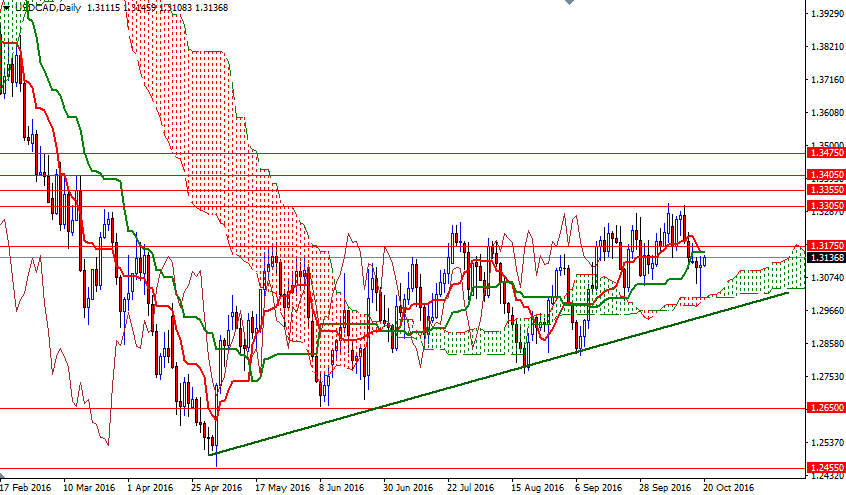Screen dimensions: 846x495
Task: Click the 22 Jul 2016 date label
Action: 471,488
